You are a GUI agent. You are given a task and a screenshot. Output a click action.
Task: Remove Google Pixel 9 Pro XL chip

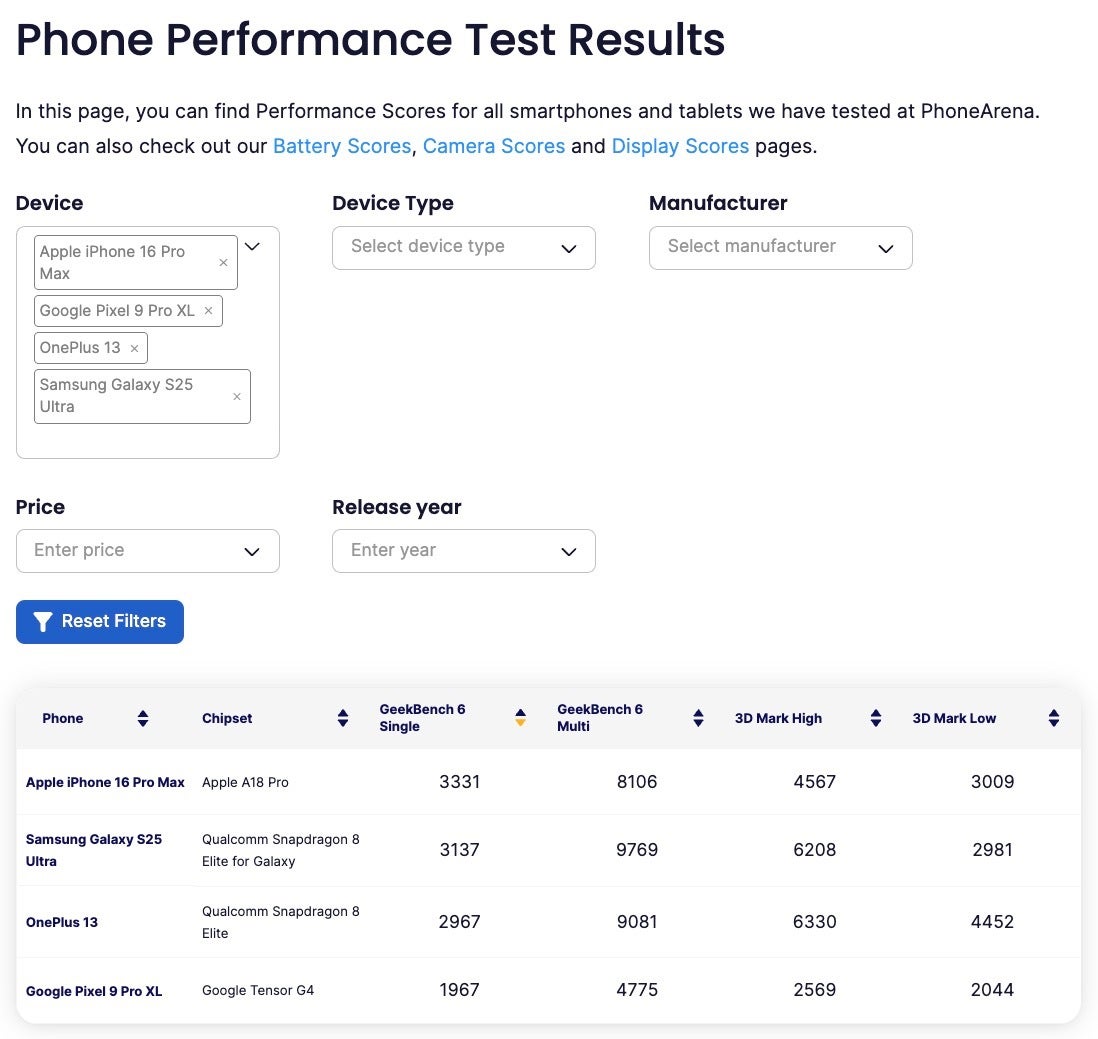pyautogui.click(x=208, y=311)
